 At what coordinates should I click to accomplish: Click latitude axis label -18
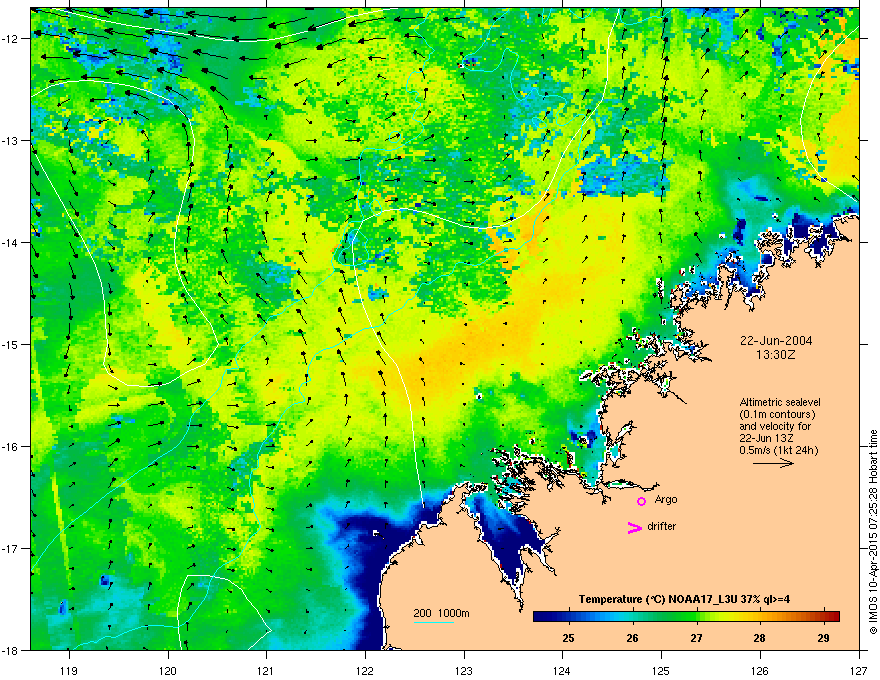(11, 650)
